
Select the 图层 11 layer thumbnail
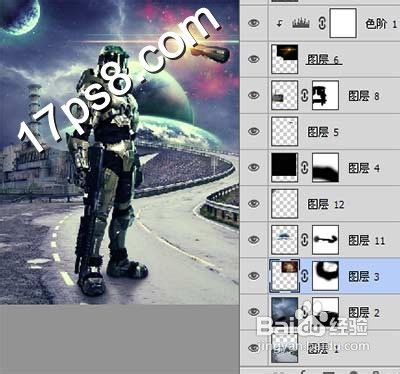point(285,239)
